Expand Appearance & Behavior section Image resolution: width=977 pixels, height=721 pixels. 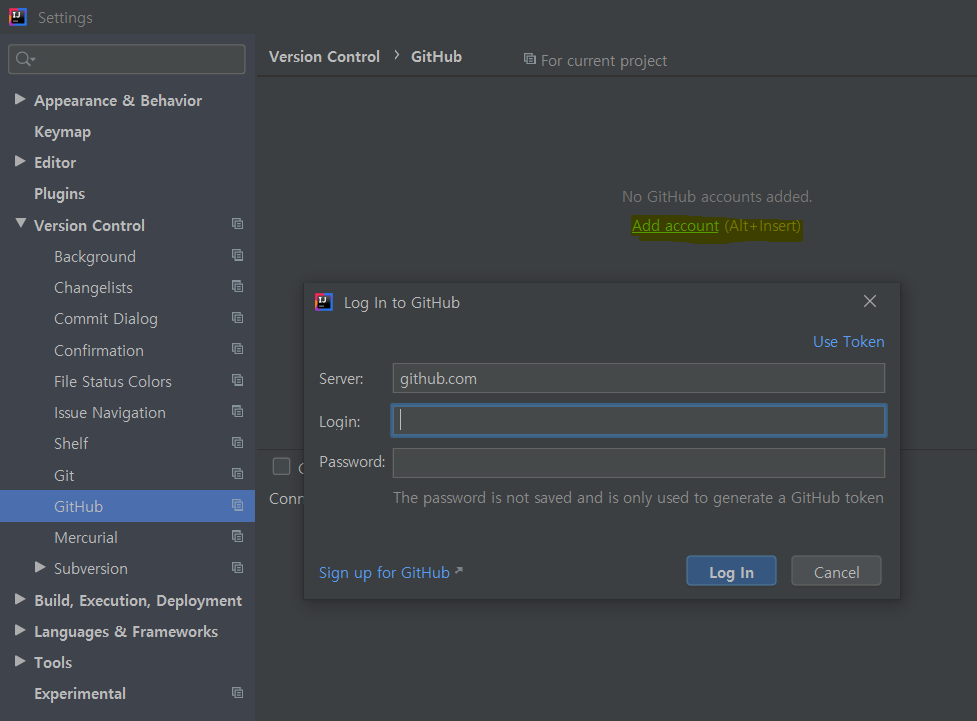click(x=20, y=99)
